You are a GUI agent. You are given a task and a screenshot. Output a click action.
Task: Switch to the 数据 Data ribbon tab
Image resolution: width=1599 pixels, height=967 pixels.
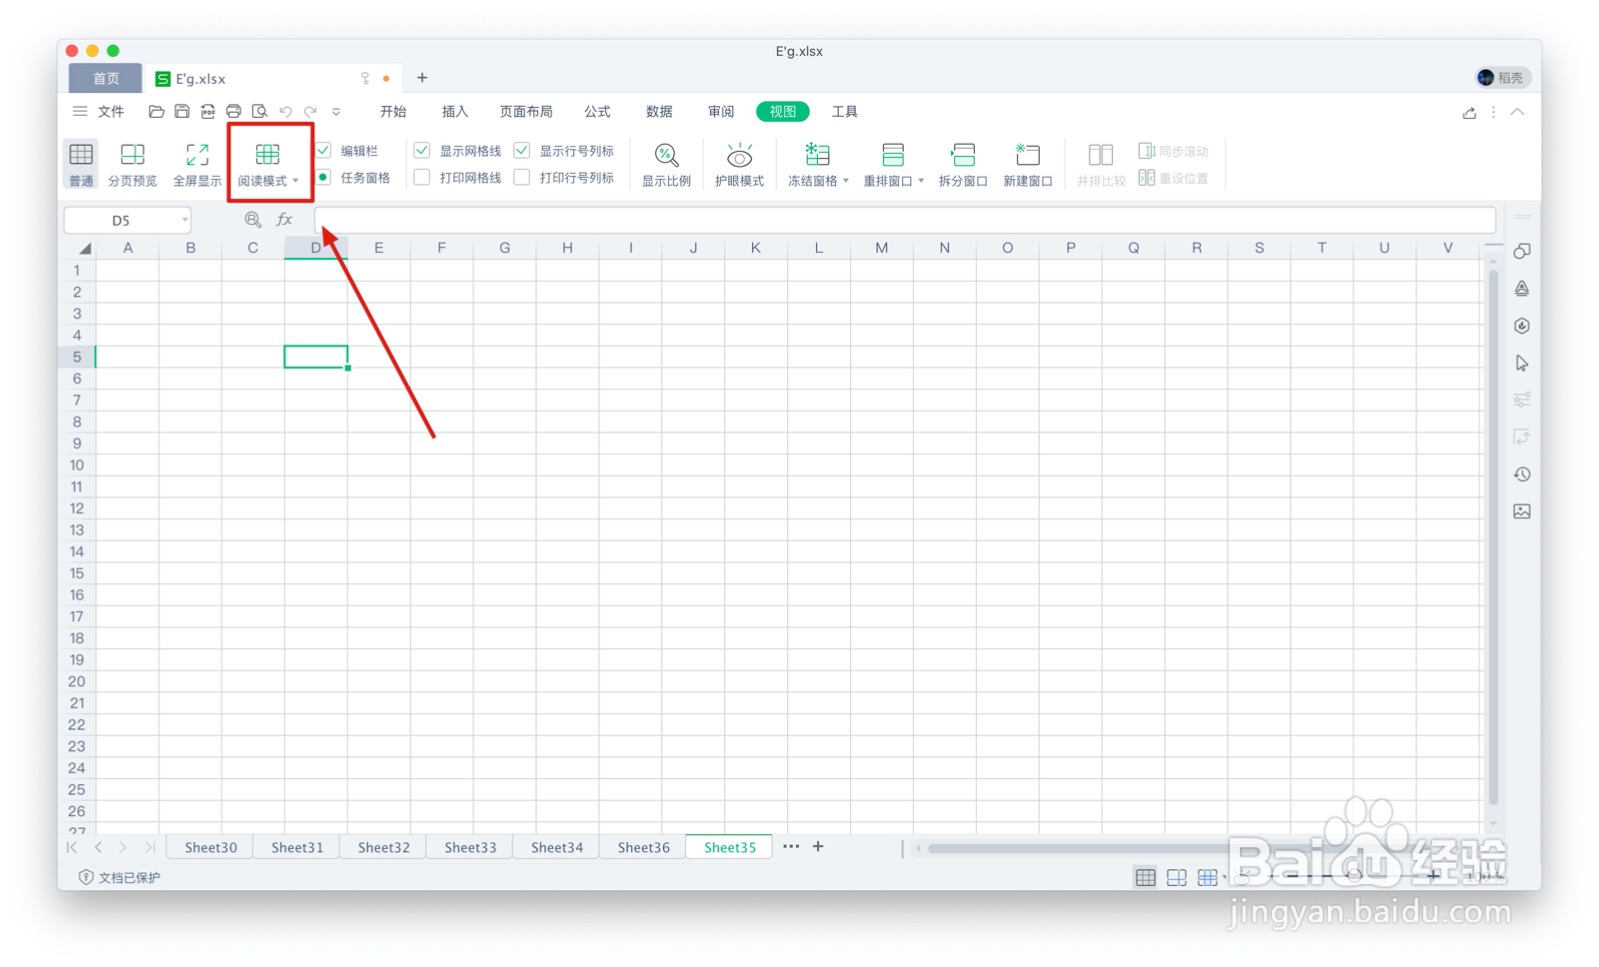coord(659,112)
